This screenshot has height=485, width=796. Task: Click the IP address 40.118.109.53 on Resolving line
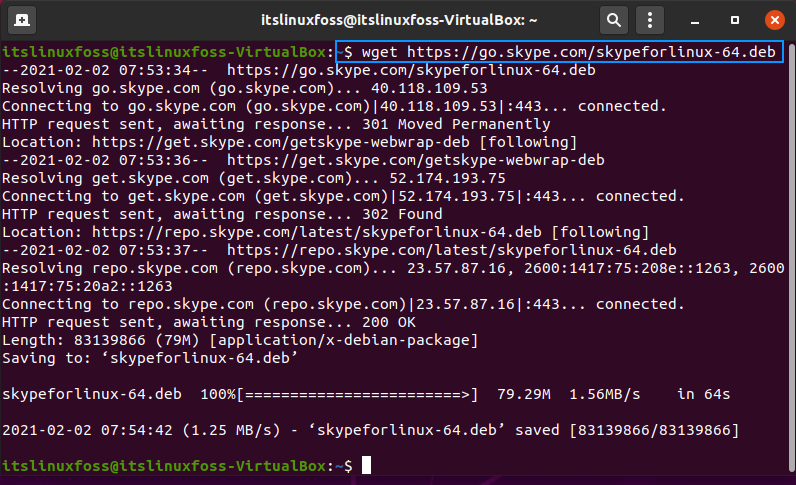429,88
